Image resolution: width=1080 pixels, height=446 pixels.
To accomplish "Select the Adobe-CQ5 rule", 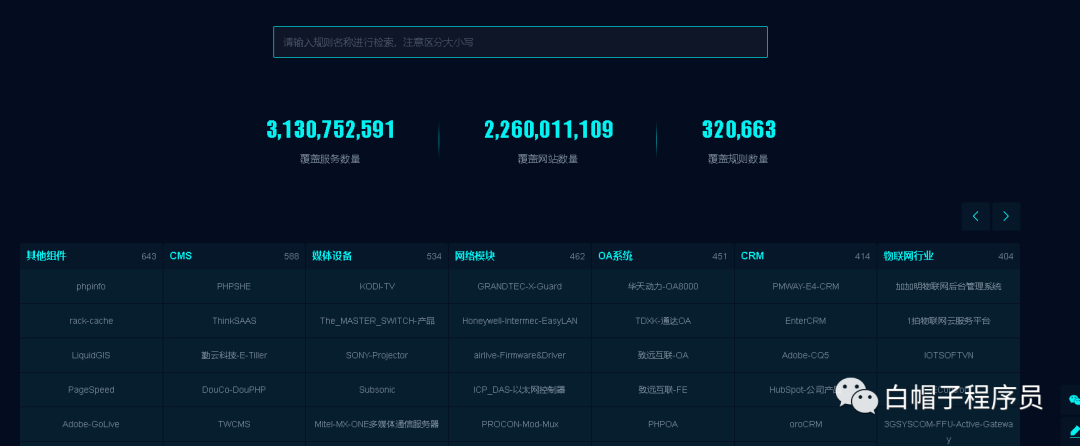I will click(805, 355).
